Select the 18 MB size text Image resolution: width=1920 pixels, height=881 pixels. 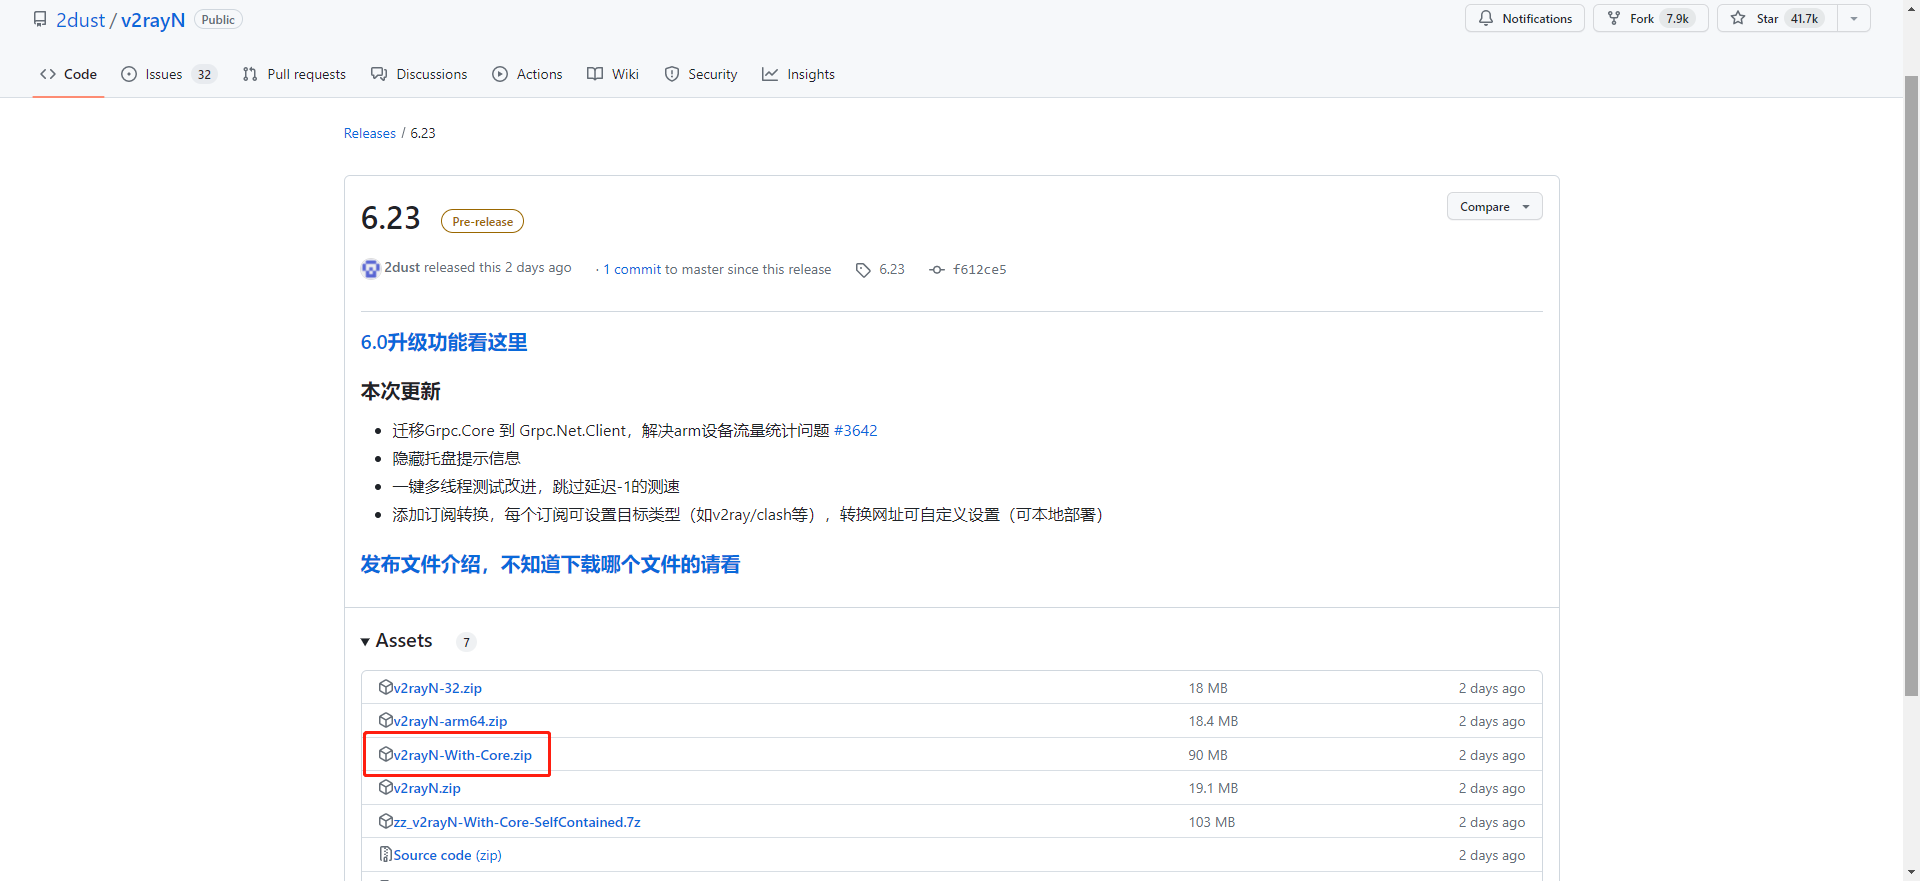click(1208, 688)
